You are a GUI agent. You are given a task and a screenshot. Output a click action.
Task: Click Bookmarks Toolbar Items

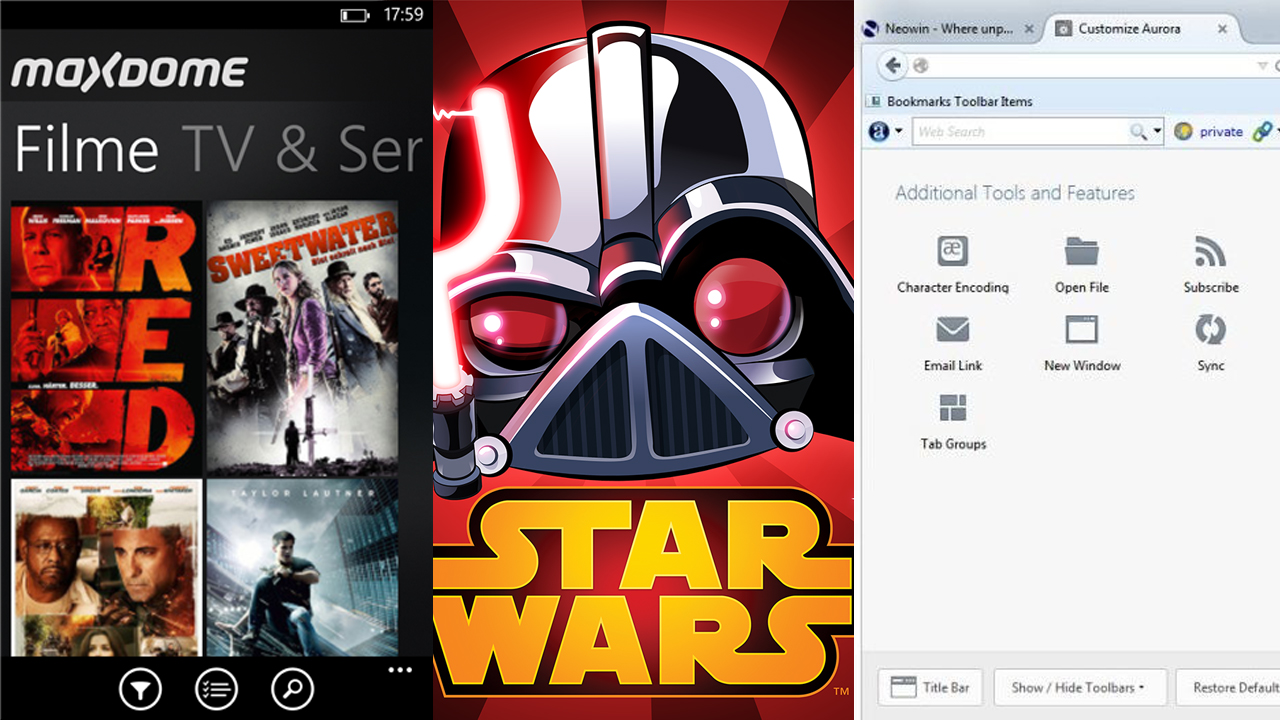pyautogui.click(x=948, y=101)
